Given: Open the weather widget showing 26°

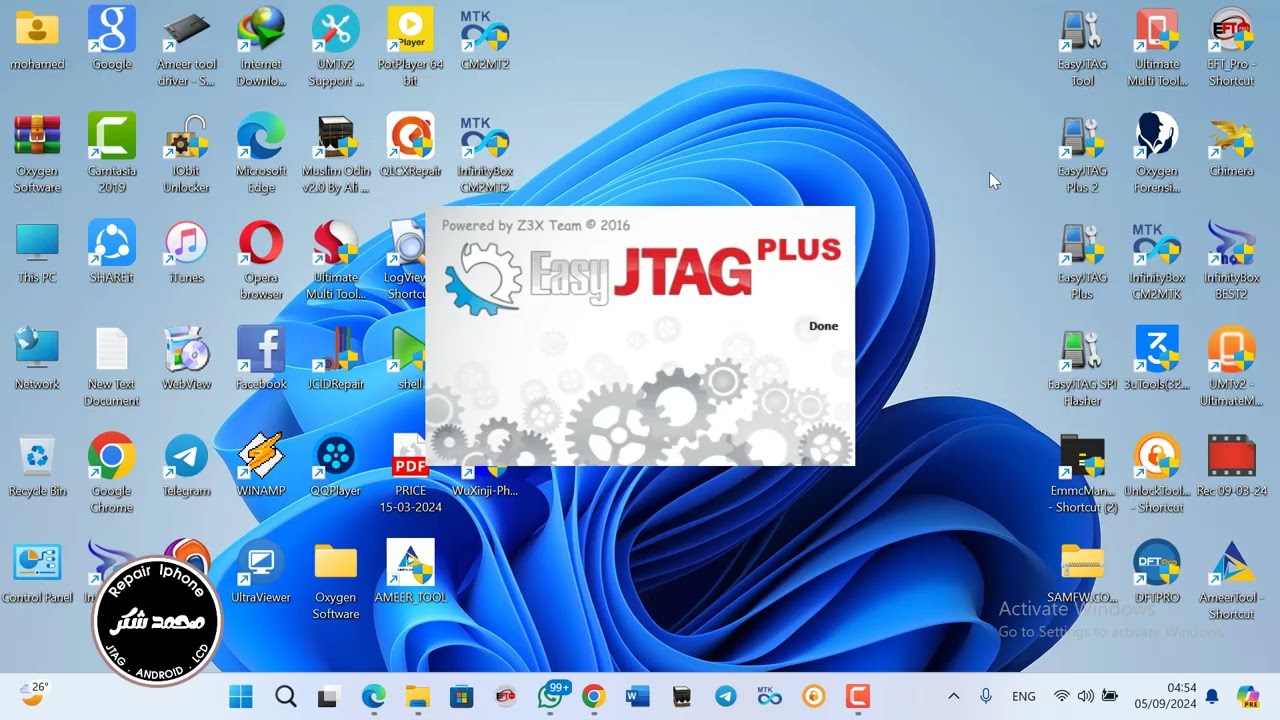Looking at the screenshot, I should pyautogui.click(x=33, y=693).
